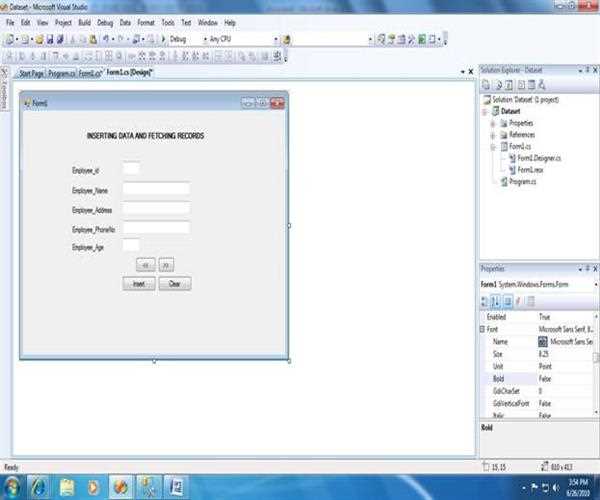Click the Save All toolbar icon
The width and height of the screenshot is (600, 500).
coord(59,39)
